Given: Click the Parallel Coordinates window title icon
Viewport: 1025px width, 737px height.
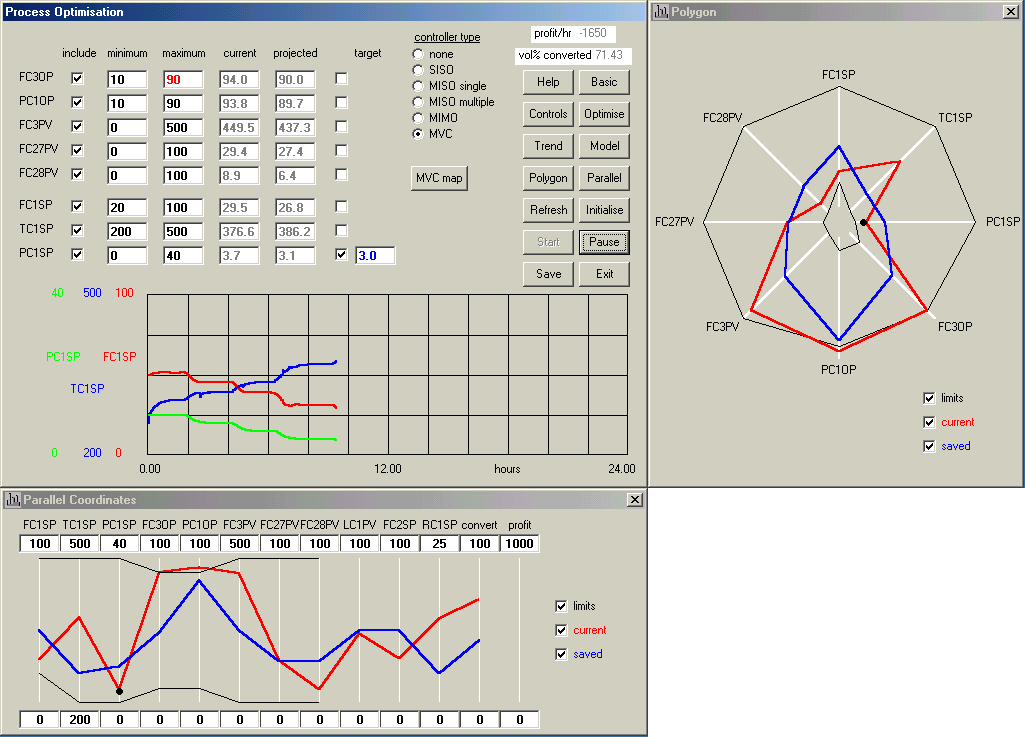Looking at the screenshot, I should (x=13, y=499).
